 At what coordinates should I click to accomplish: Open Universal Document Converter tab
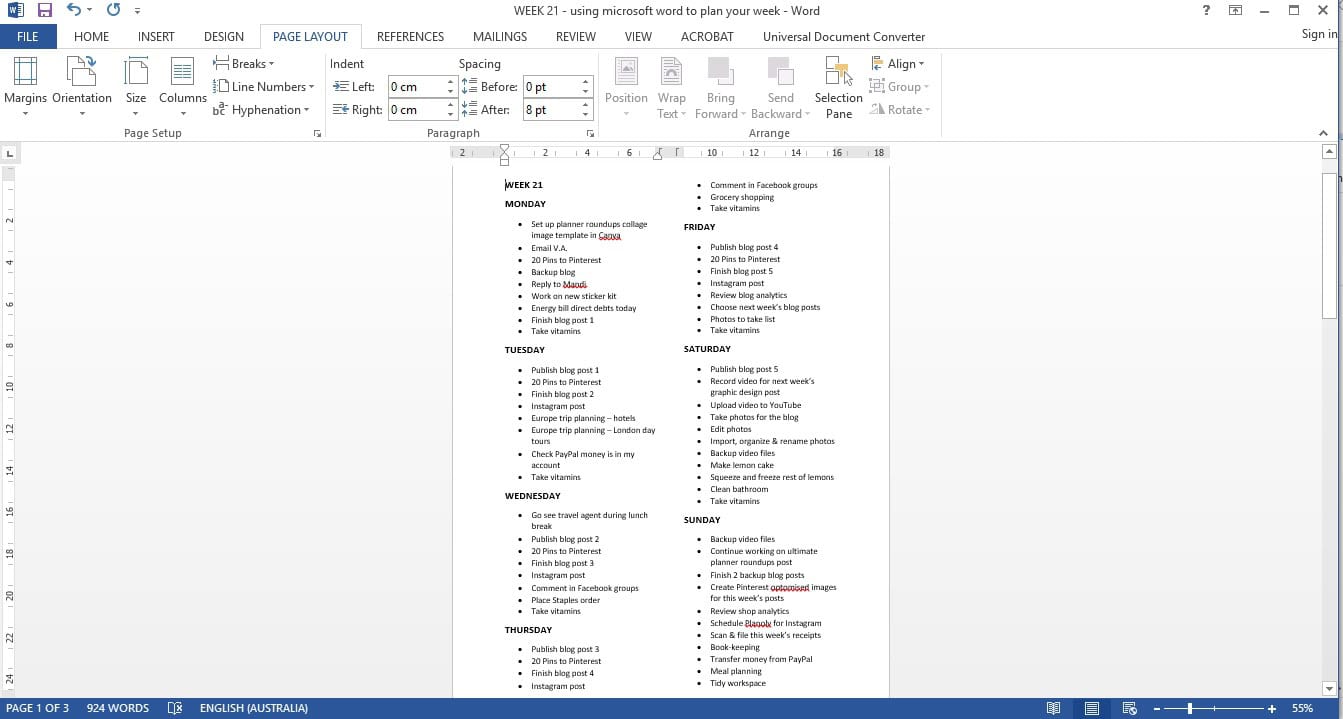pos(844,37)
